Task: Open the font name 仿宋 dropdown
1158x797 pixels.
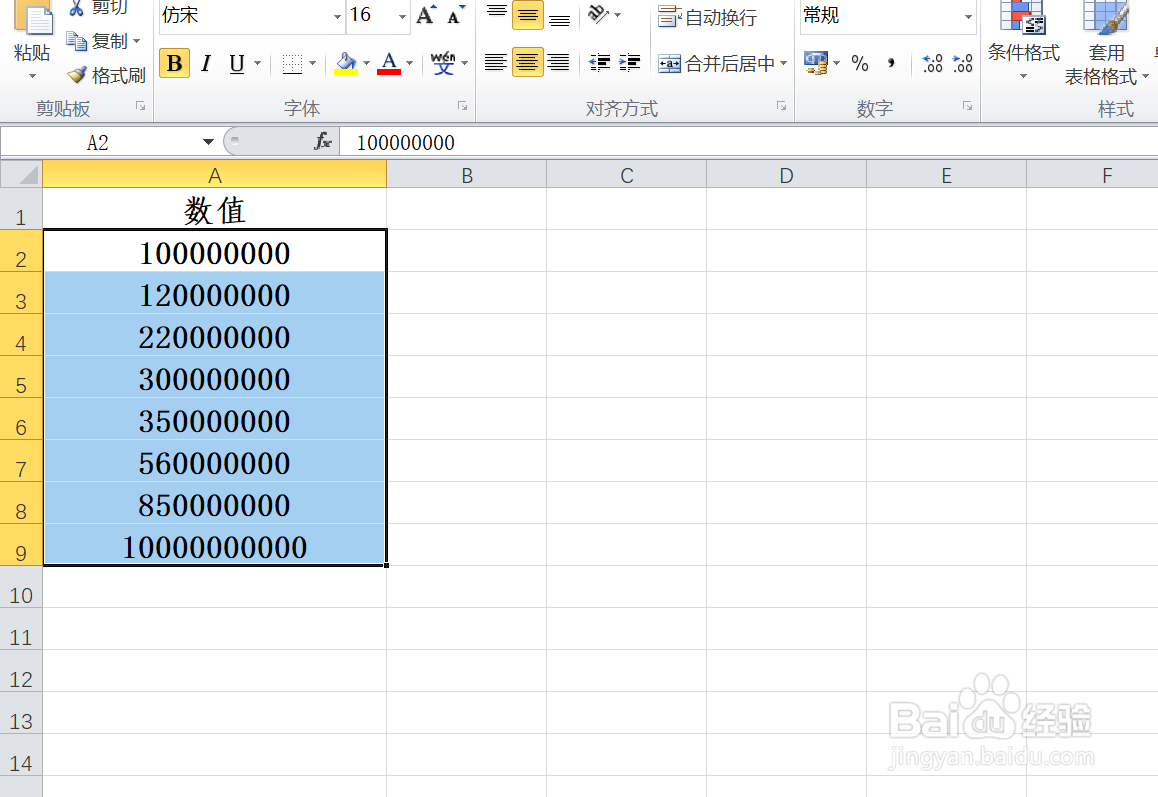Action: [337, 16]
